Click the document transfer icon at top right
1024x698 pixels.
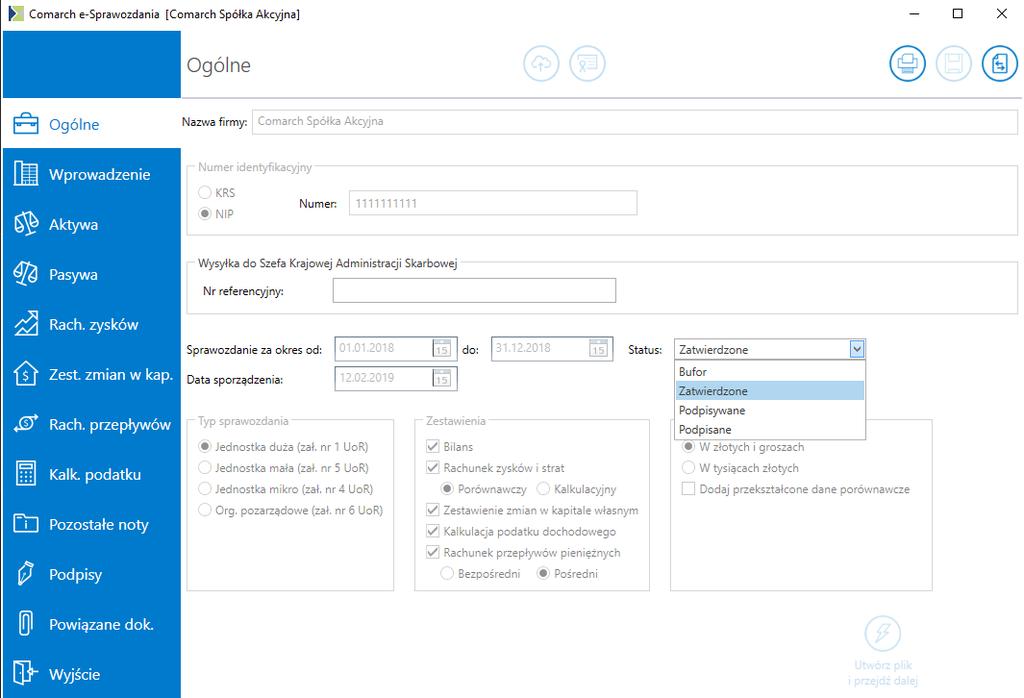(1000, 63)
